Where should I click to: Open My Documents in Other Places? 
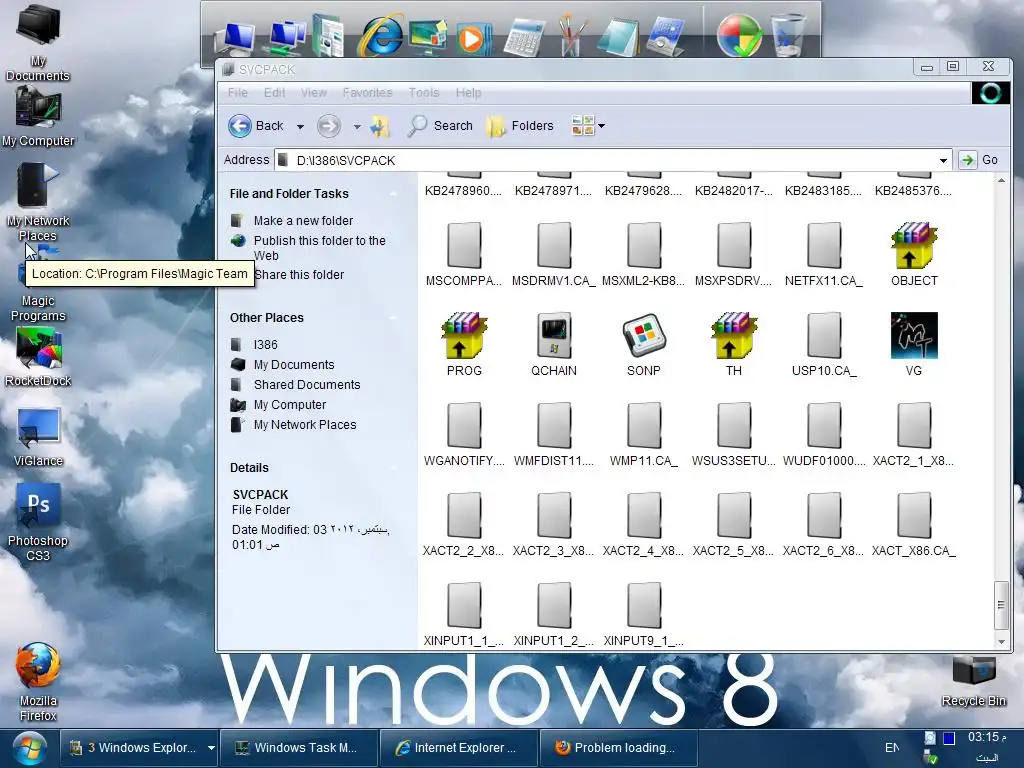294,364
